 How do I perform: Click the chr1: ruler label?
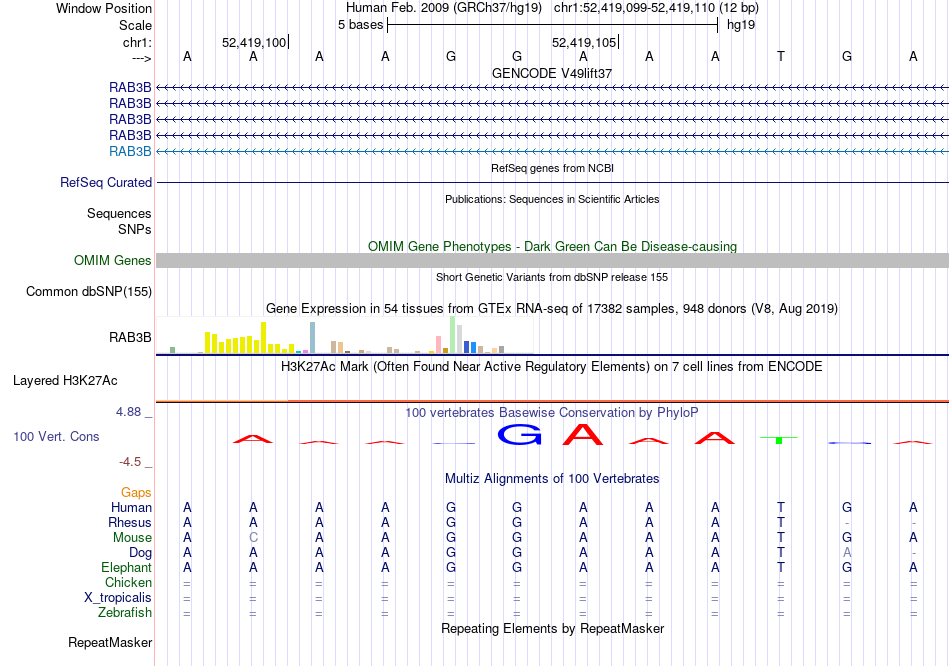[137, 42]
